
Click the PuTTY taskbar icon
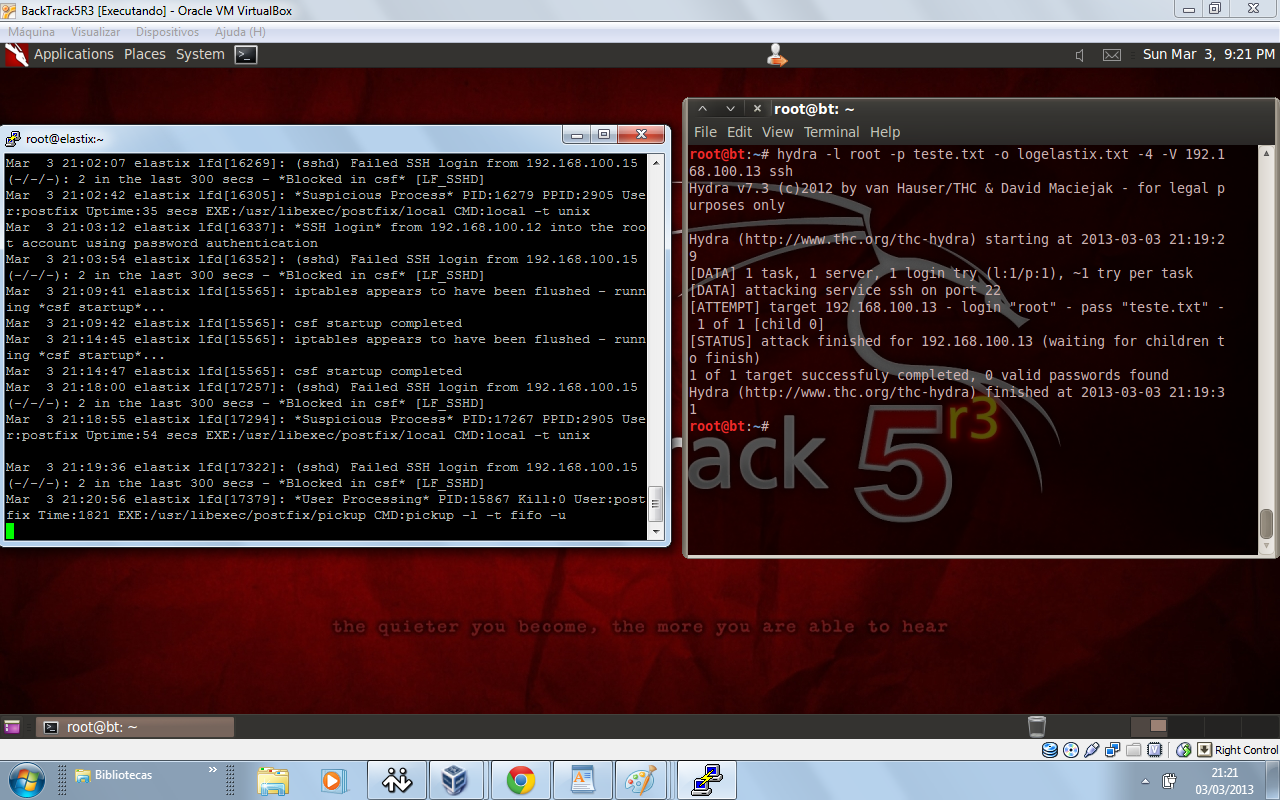click(x=708, y=780)
